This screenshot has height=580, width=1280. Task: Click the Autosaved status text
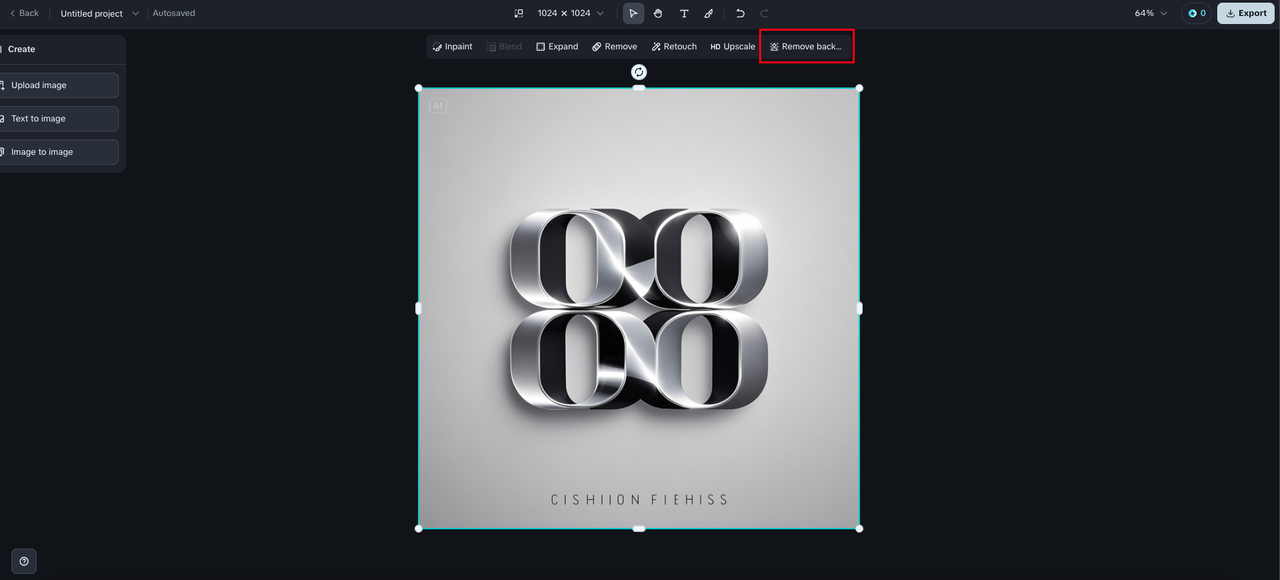click(x=174, y=13)
